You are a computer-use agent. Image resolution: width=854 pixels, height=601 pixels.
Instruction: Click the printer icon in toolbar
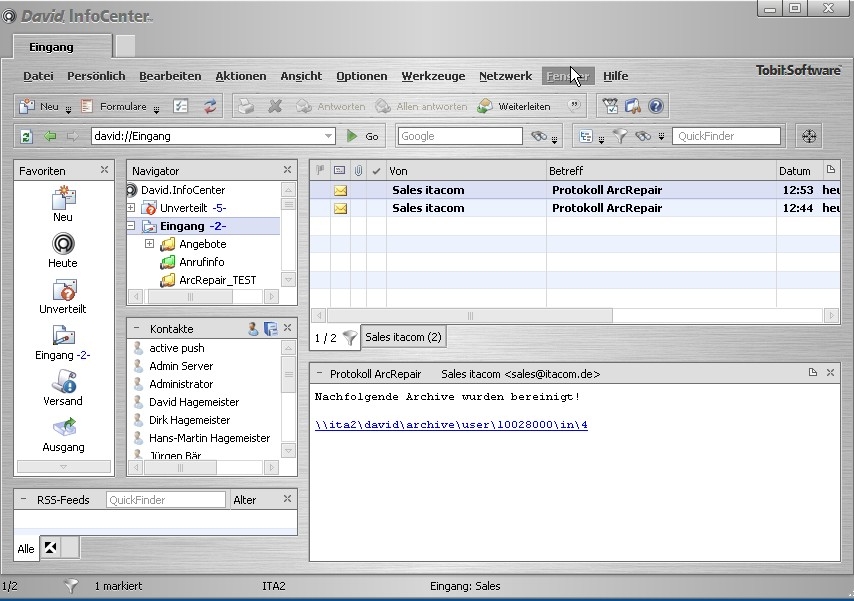pos(246,106)
